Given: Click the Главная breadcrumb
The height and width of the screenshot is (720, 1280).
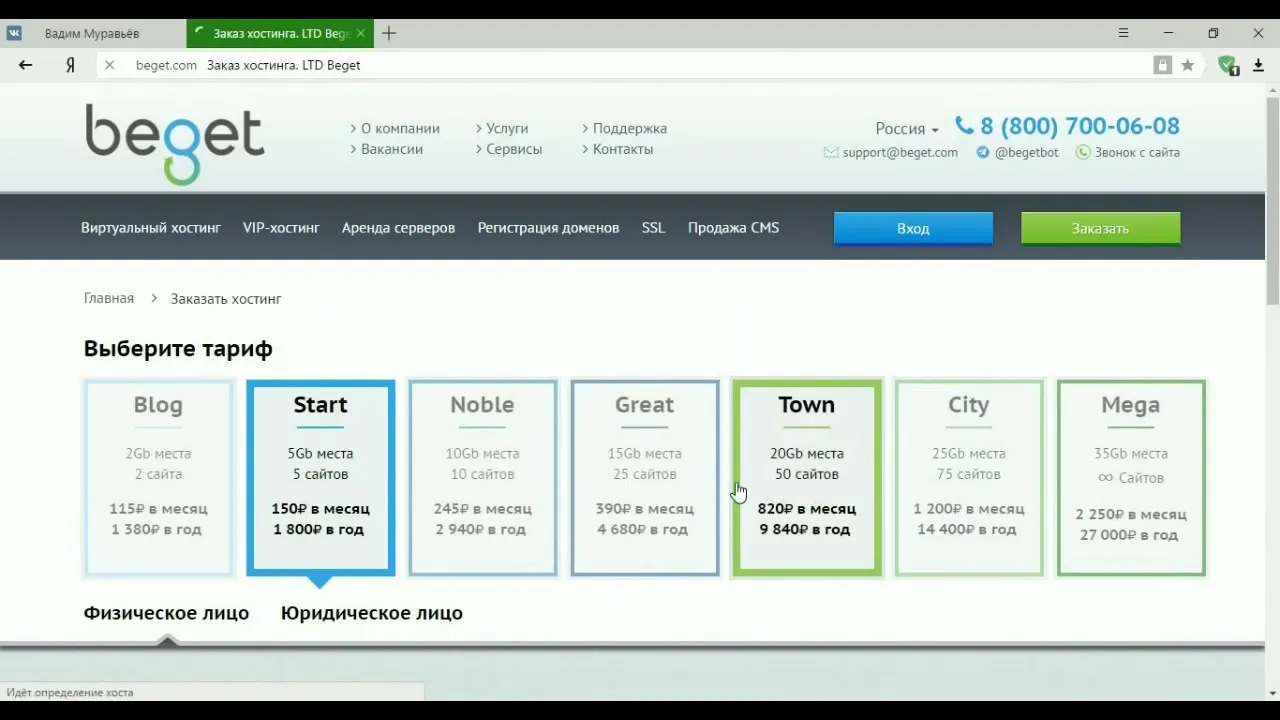Looking at the screenshot, I should 108,298.
